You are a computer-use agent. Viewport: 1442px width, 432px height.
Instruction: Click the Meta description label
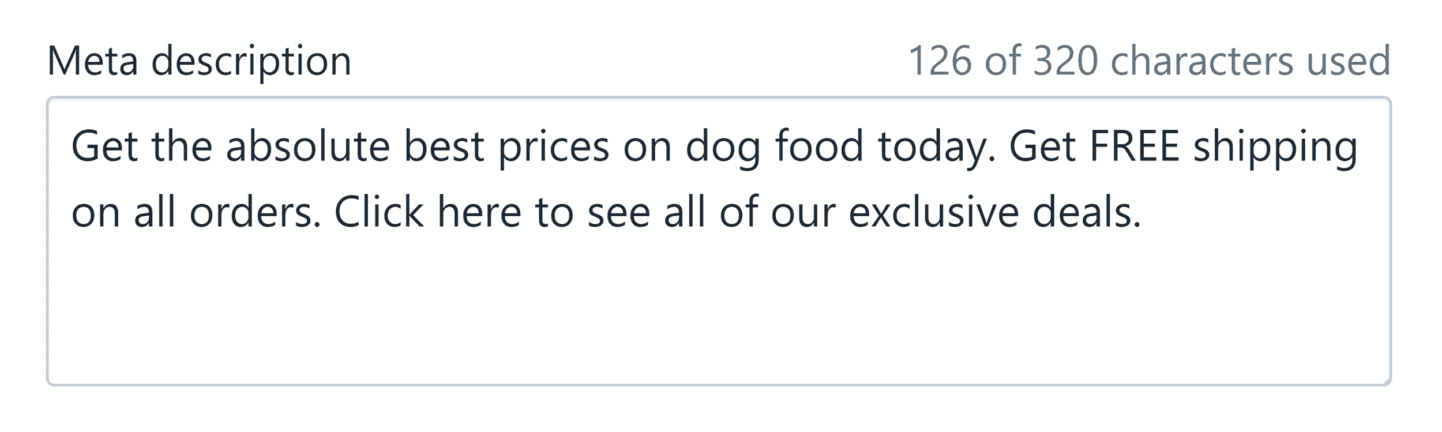(x=199, y=62)
